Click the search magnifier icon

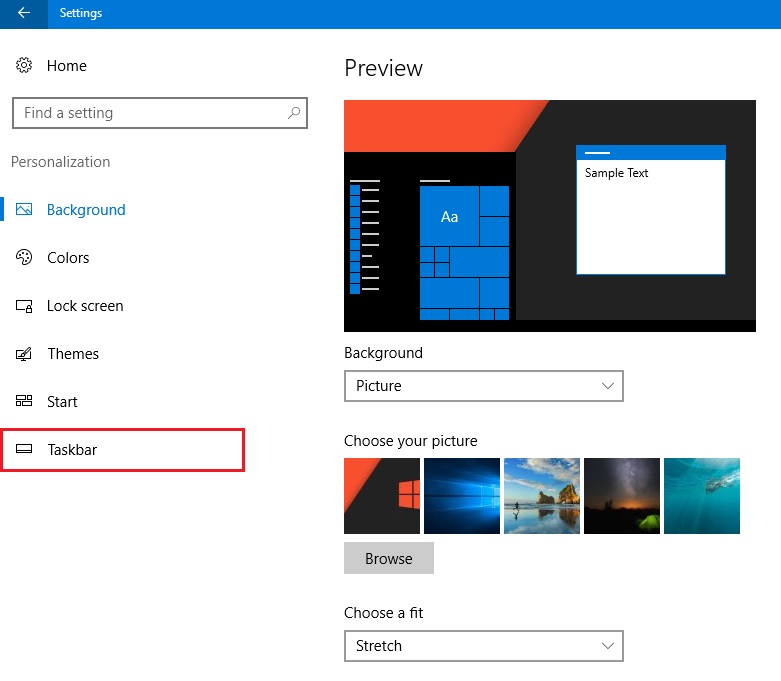click(293, 113)
